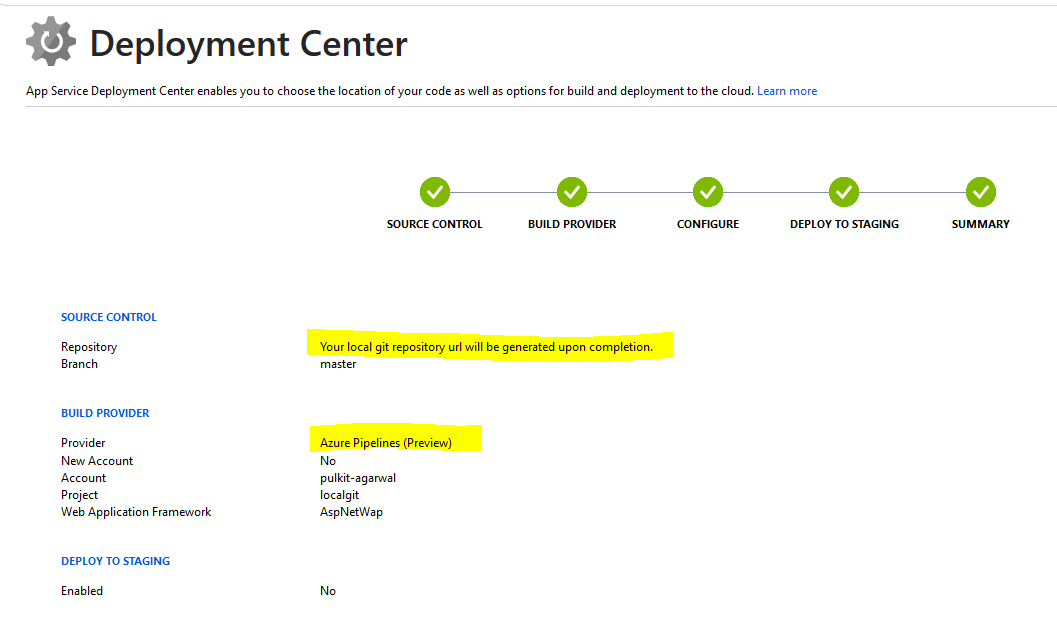Viewport: 1057px width, 629px height.
Task: Switch to the Build Provider step tab
Action: [571, 223]
